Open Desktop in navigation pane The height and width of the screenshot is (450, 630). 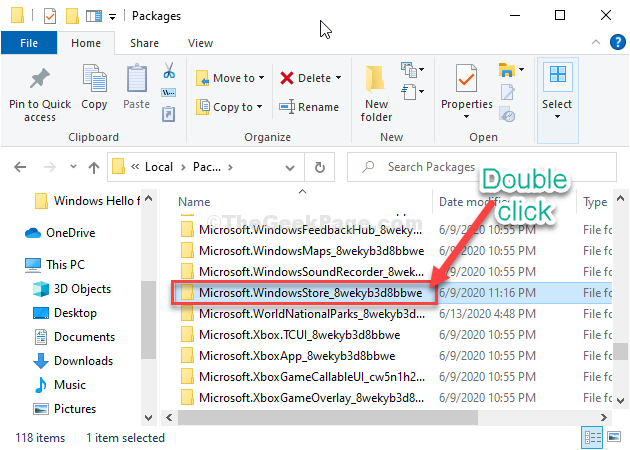point(64,313)
